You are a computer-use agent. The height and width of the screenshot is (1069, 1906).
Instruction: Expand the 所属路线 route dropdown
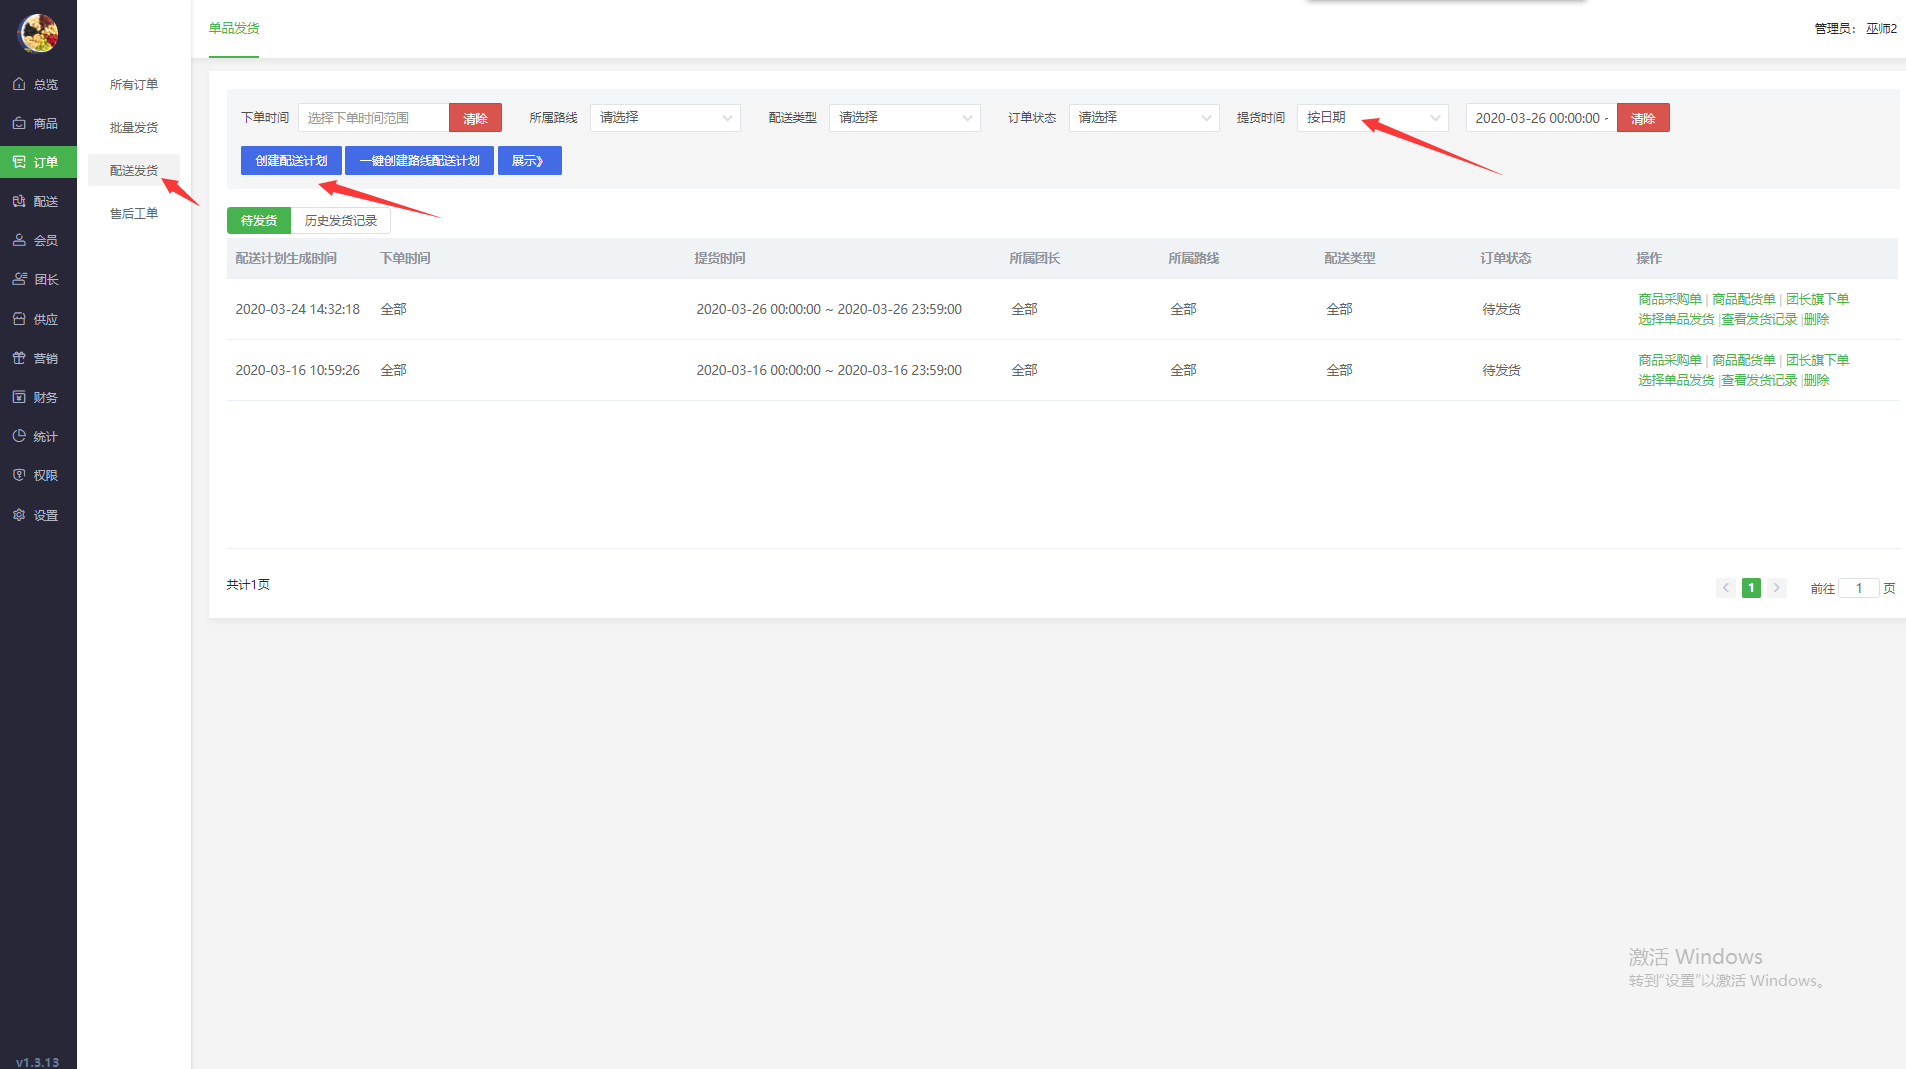(x=665, y=118)
